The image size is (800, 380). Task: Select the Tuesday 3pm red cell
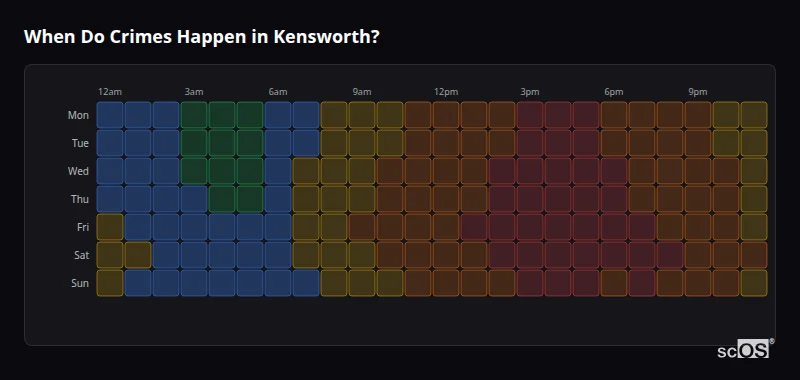click(x=530, y=143)
